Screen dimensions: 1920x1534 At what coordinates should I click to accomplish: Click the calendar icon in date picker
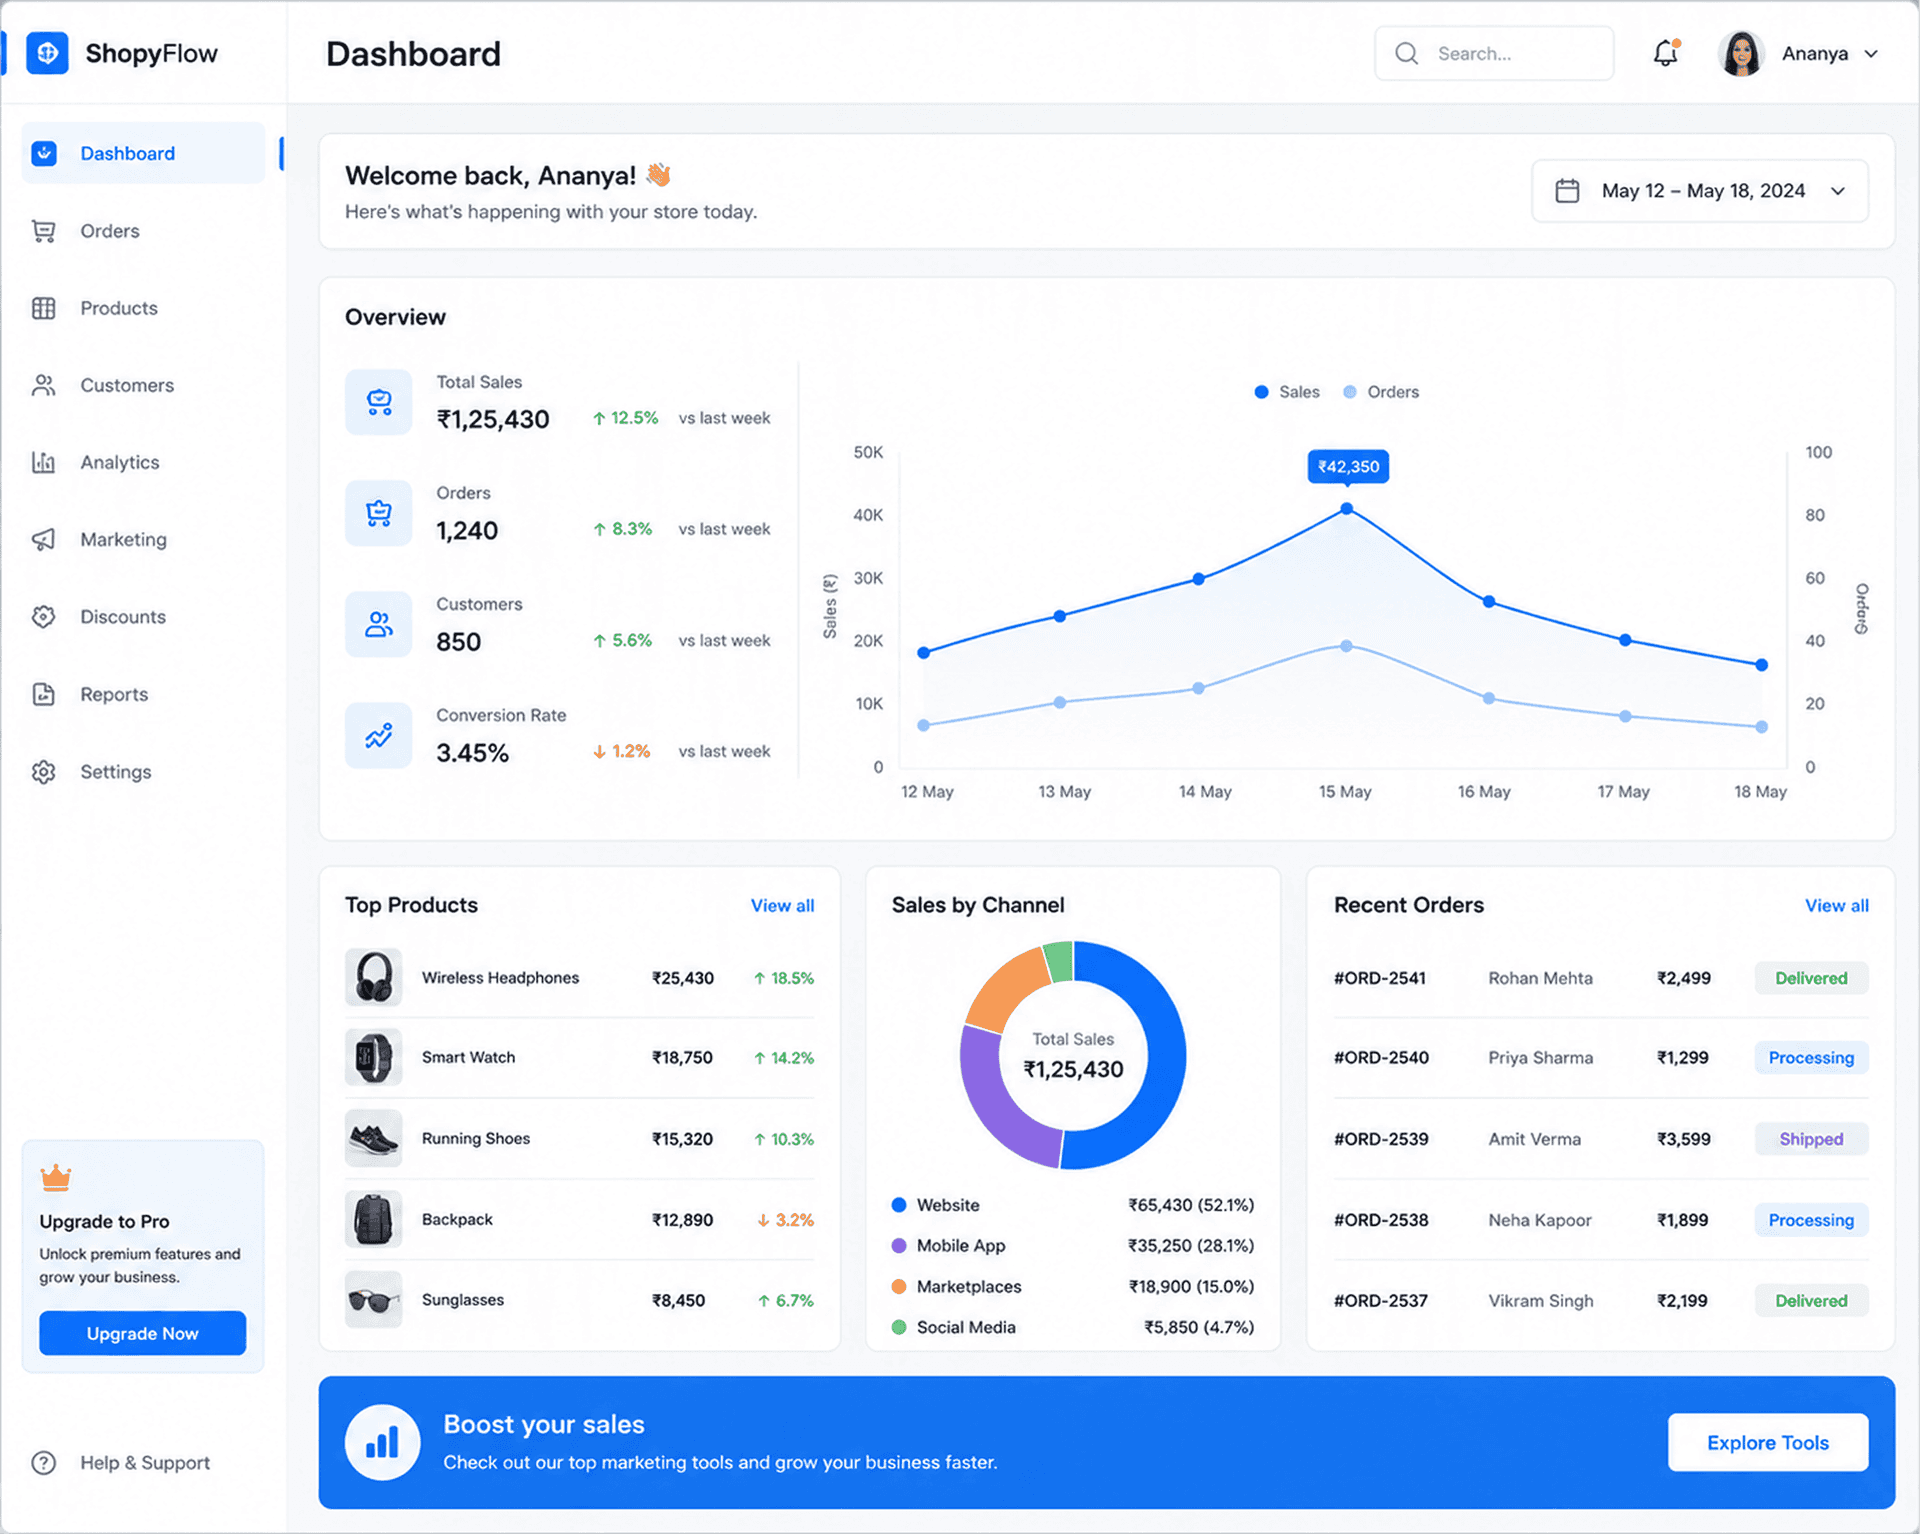coord(1567,191)
